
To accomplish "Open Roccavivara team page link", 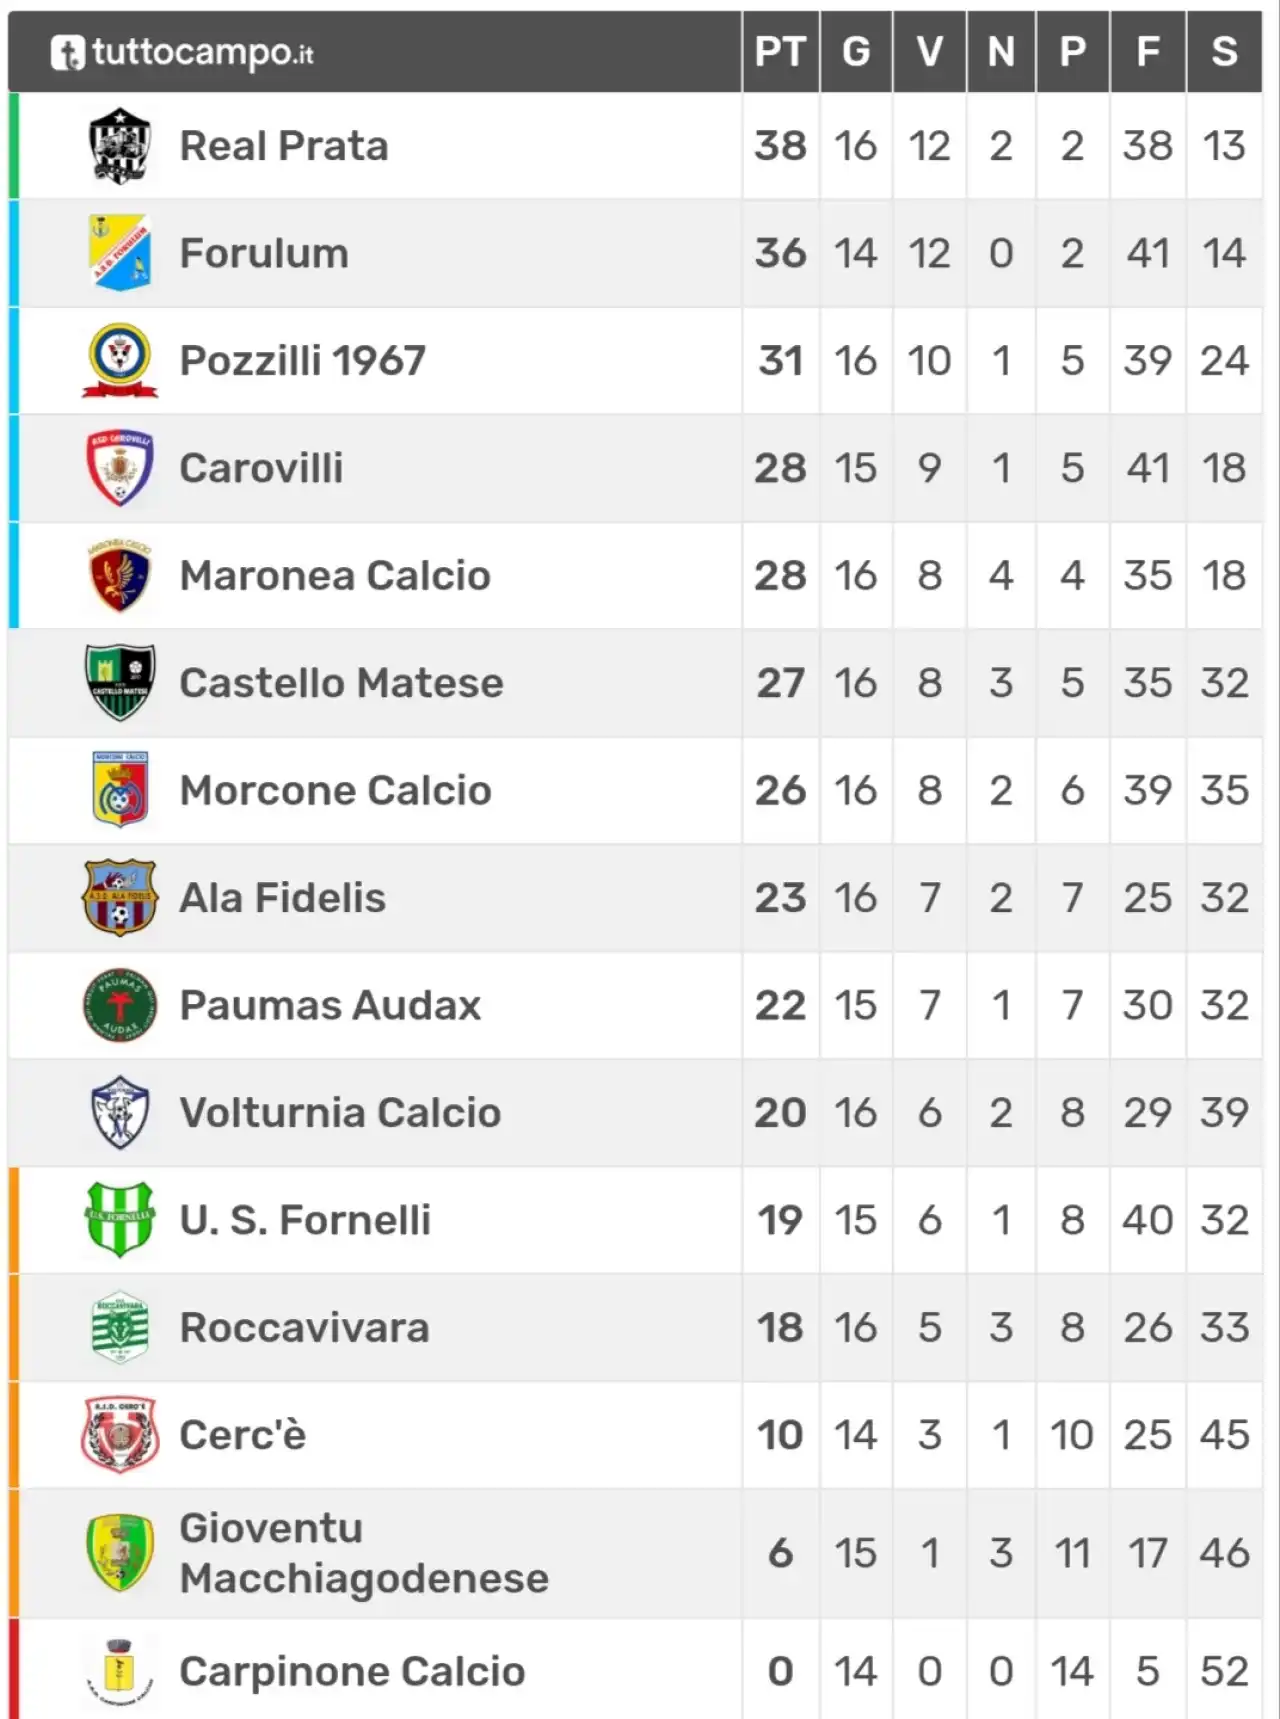I will 305,1328.
